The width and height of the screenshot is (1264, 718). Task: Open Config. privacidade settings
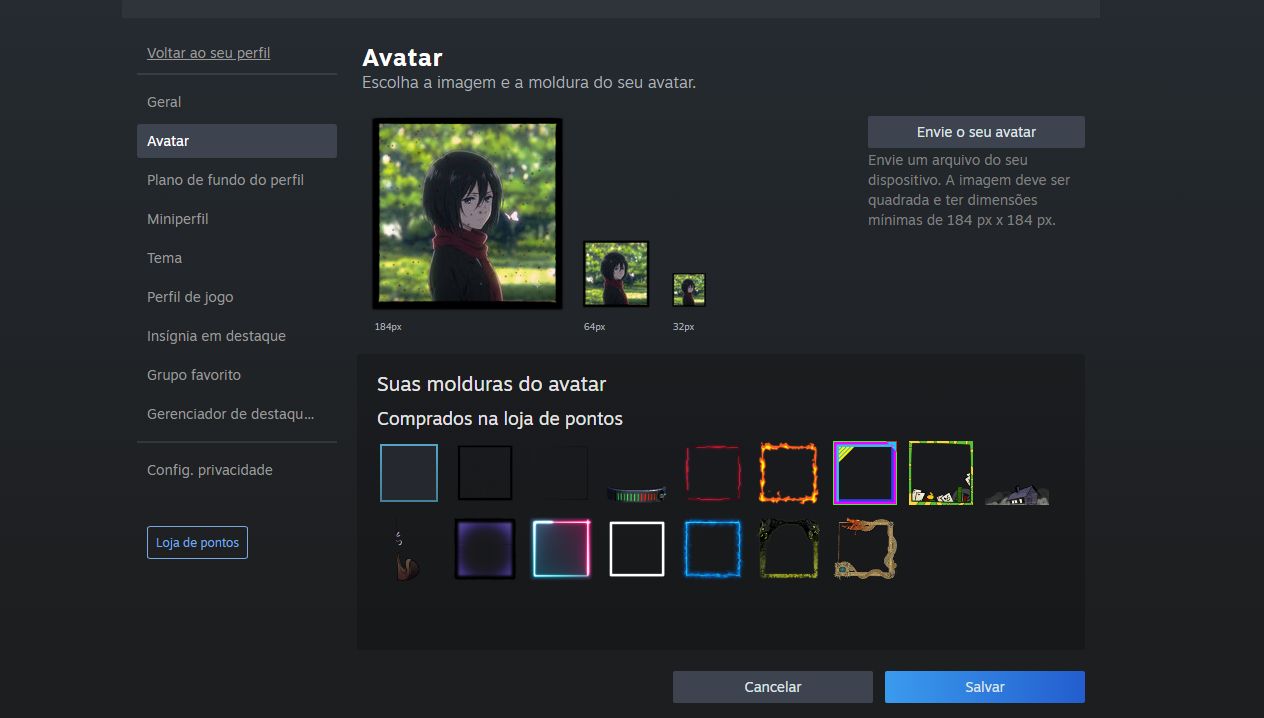237,470
